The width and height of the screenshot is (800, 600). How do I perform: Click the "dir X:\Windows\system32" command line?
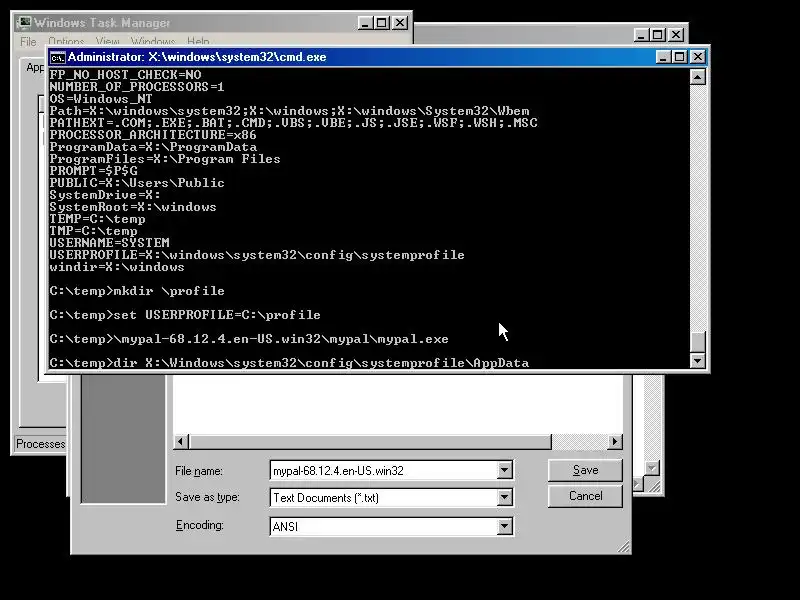(x=289, y=363)
